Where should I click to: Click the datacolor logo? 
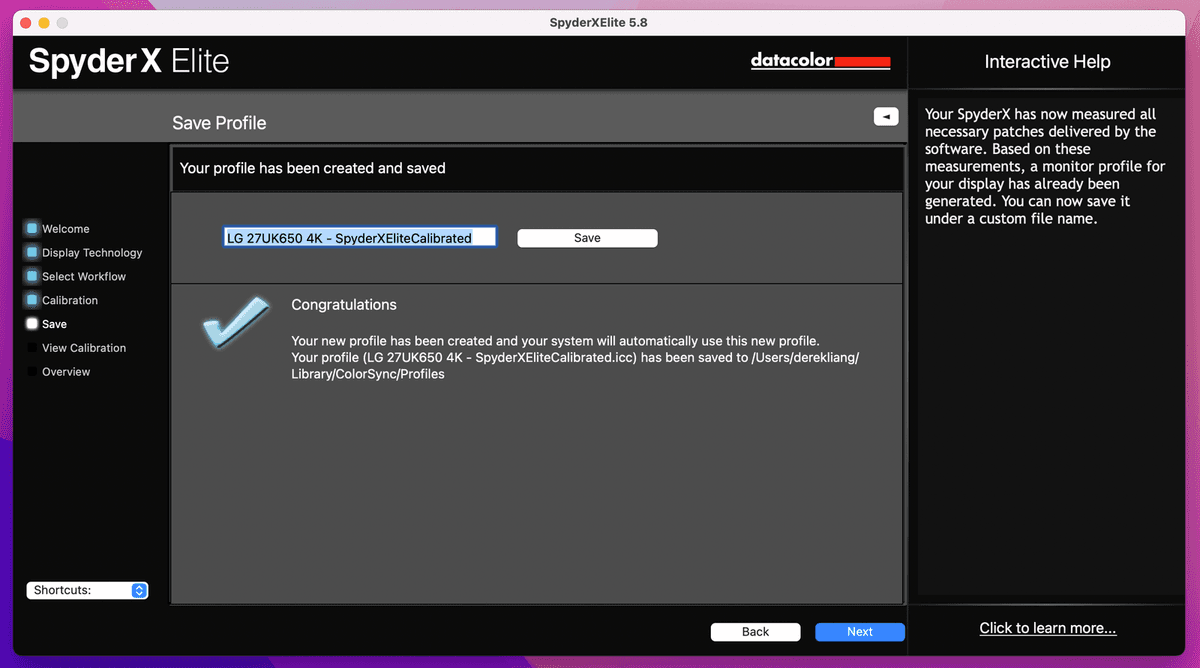coord(820,60)
